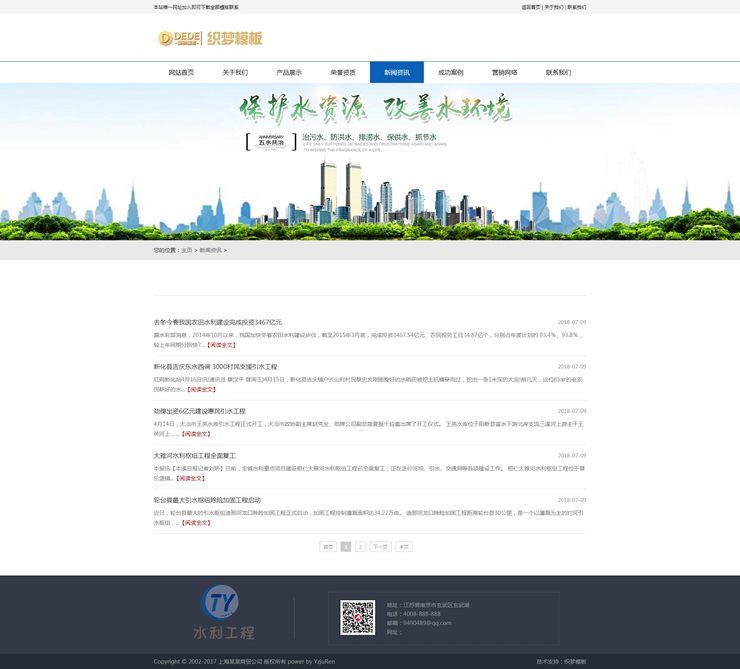Open 联系我们 in the main navigation bar
This screenshot has height=669, width=740.
558,73
